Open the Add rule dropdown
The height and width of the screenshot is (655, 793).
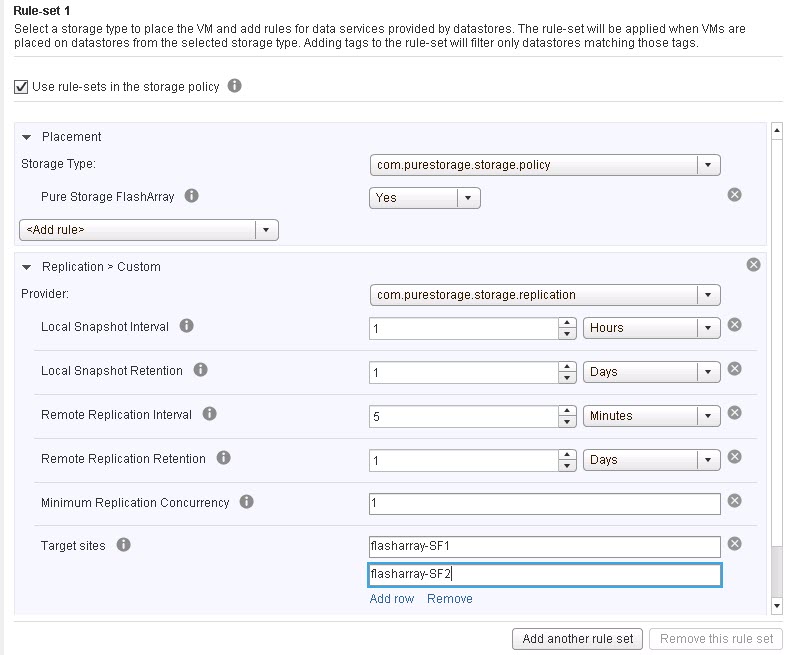tap(149, 230)
